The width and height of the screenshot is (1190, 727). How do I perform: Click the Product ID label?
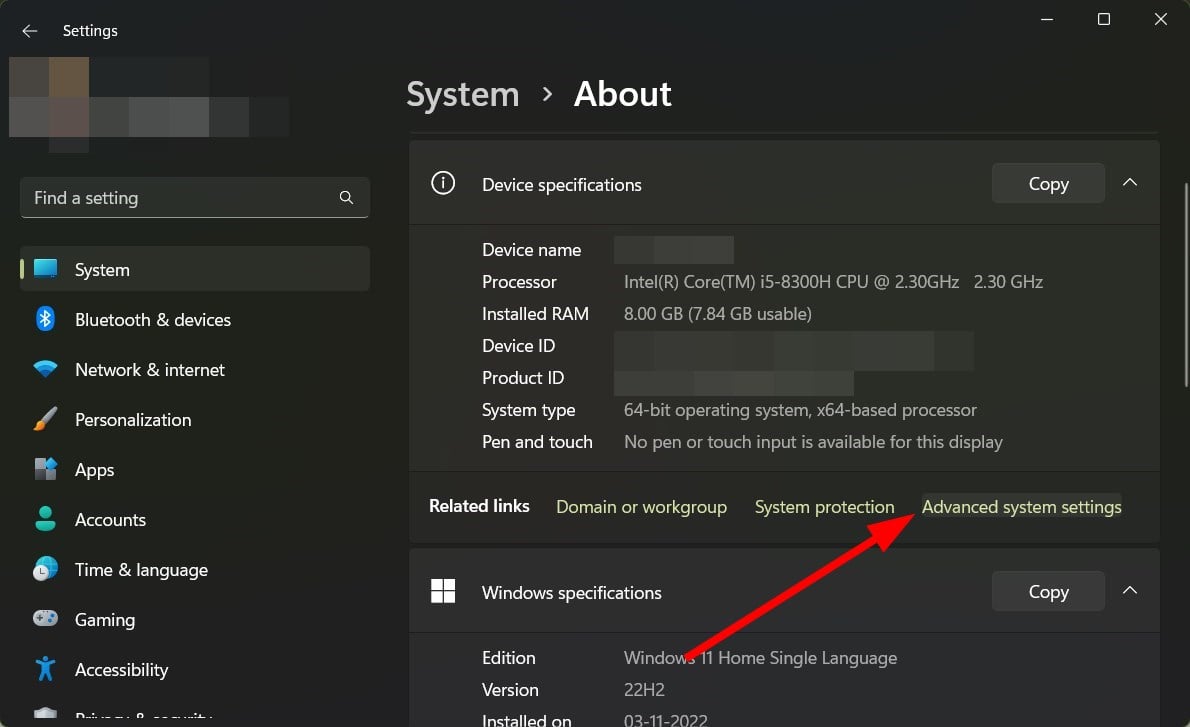523,378
